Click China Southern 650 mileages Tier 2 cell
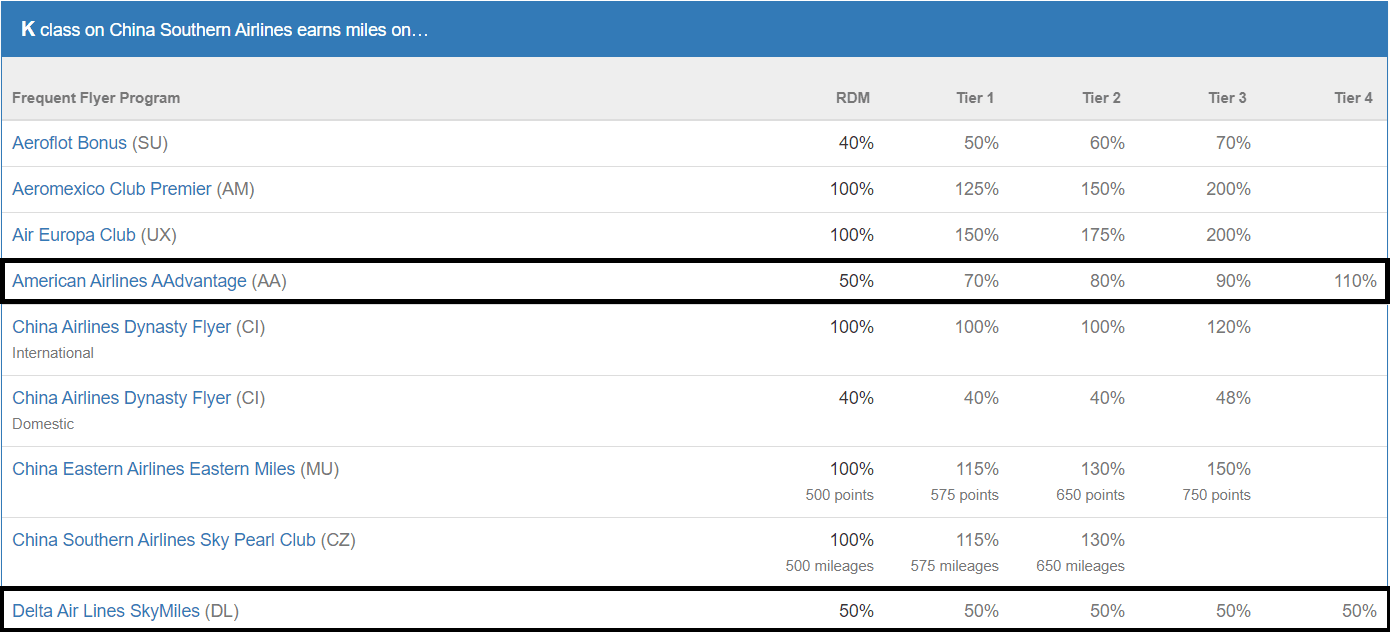The image size is (1390, 632). [1080, 566]
